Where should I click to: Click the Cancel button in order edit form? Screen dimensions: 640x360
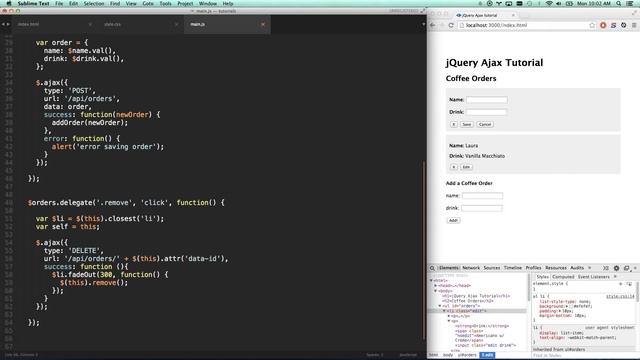pyautogui.click(x=485, y=124)
